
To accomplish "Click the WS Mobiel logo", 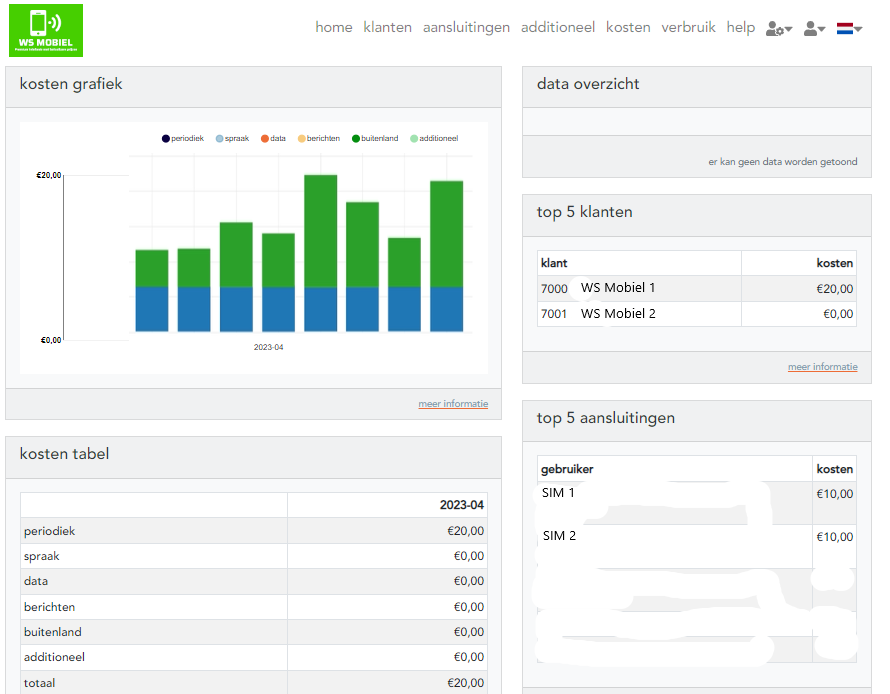I will 46,31.
